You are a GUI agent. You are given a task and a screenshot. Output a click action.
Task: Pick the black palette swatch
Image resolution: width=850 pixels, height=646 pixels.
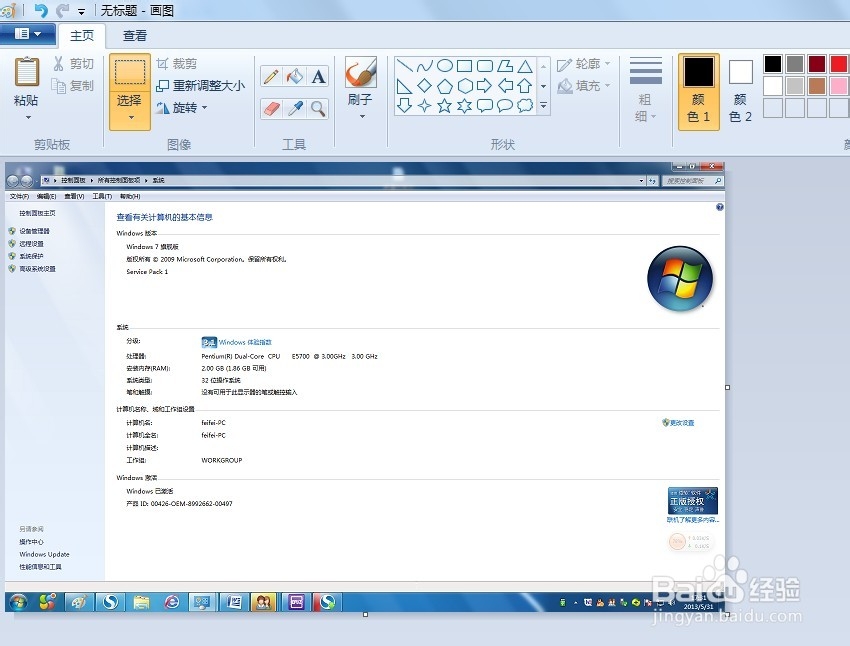click(x=773, y=64)
